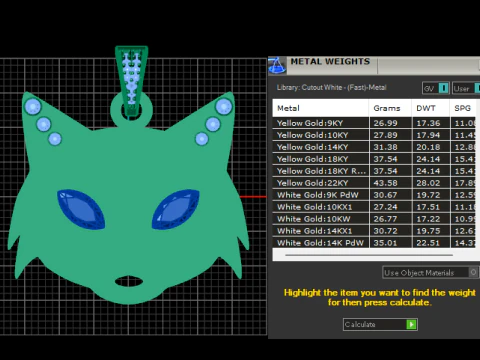Select the White Gold:10KX1 row
Screen dimensions: 480x360
coord(374,207)
